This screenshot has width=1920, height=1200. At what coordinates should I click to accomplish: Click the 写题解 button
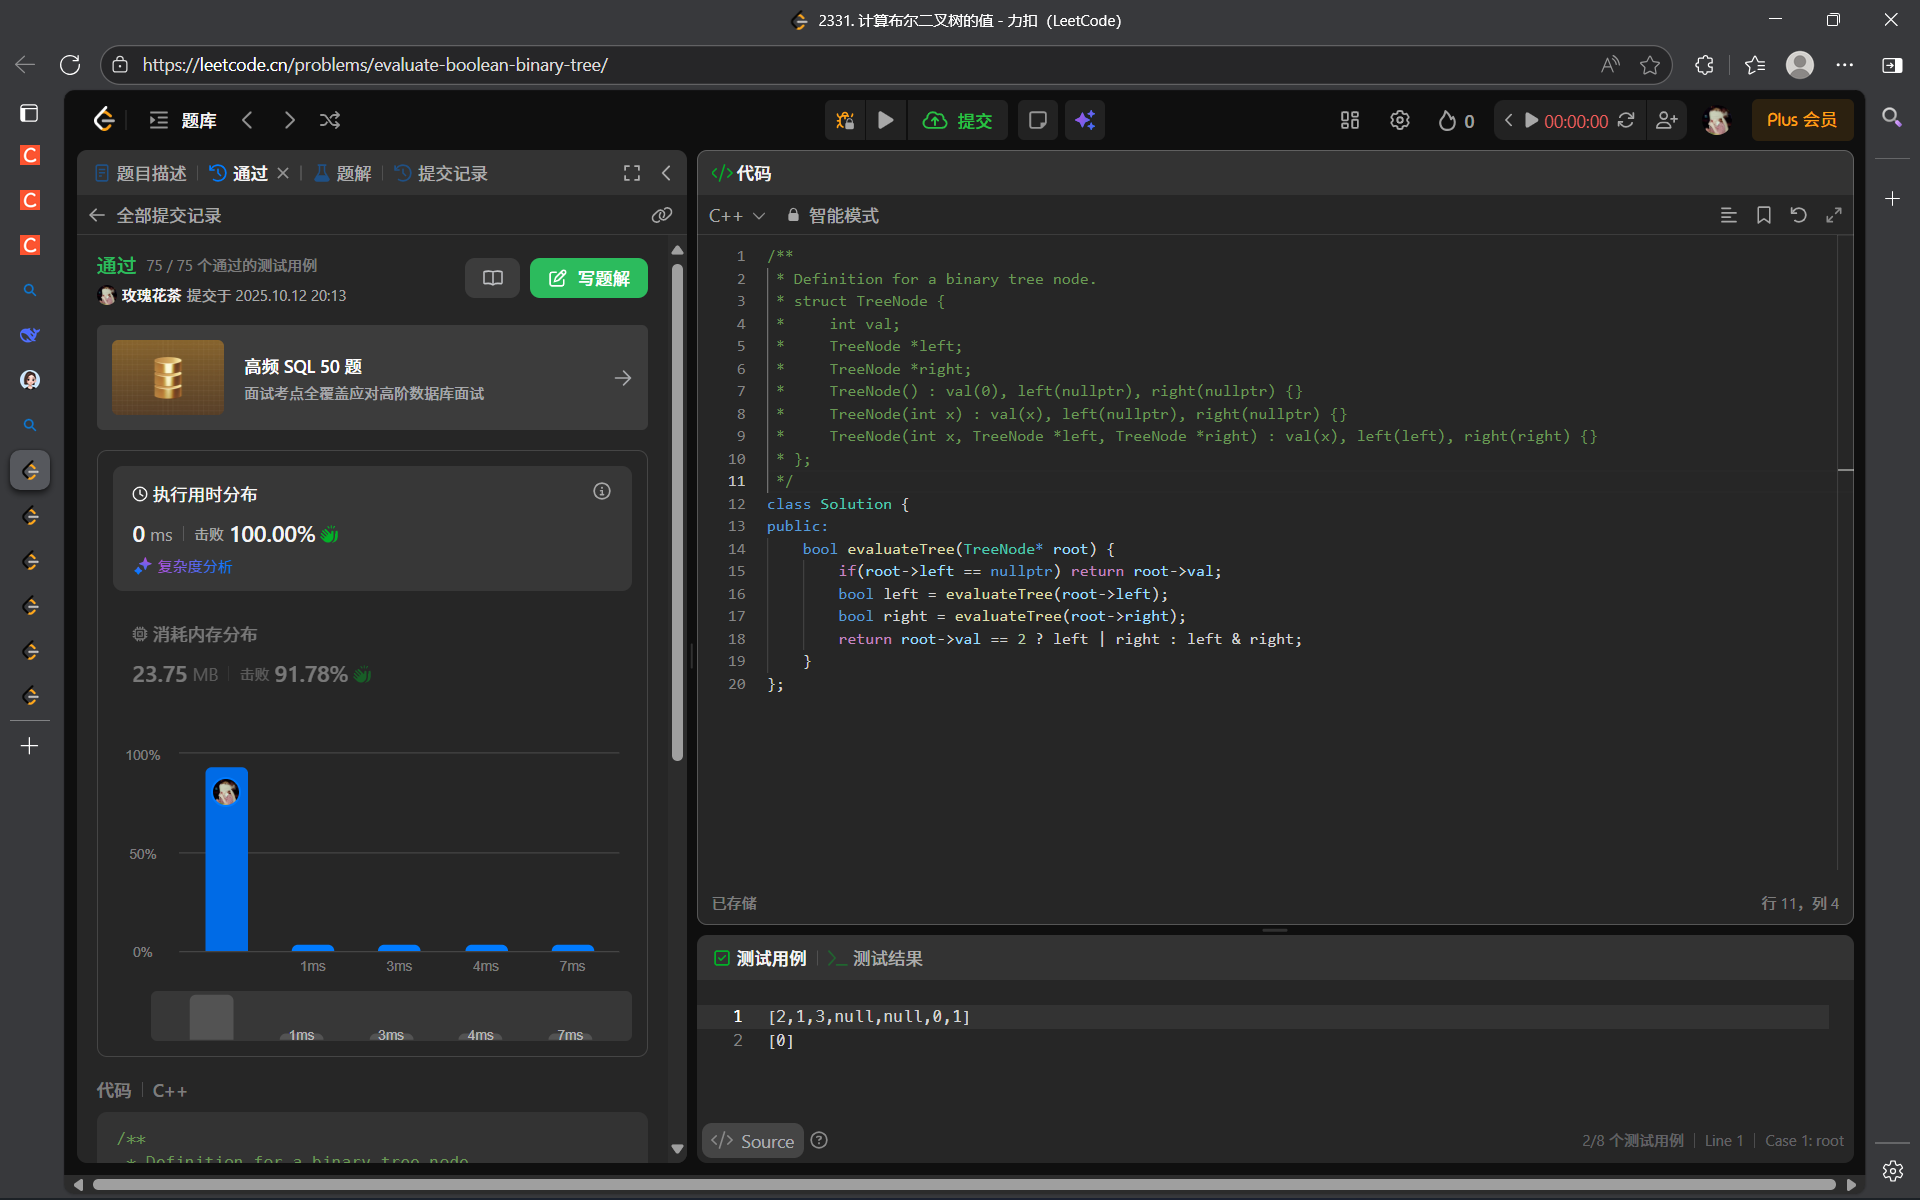pos(589,278)
